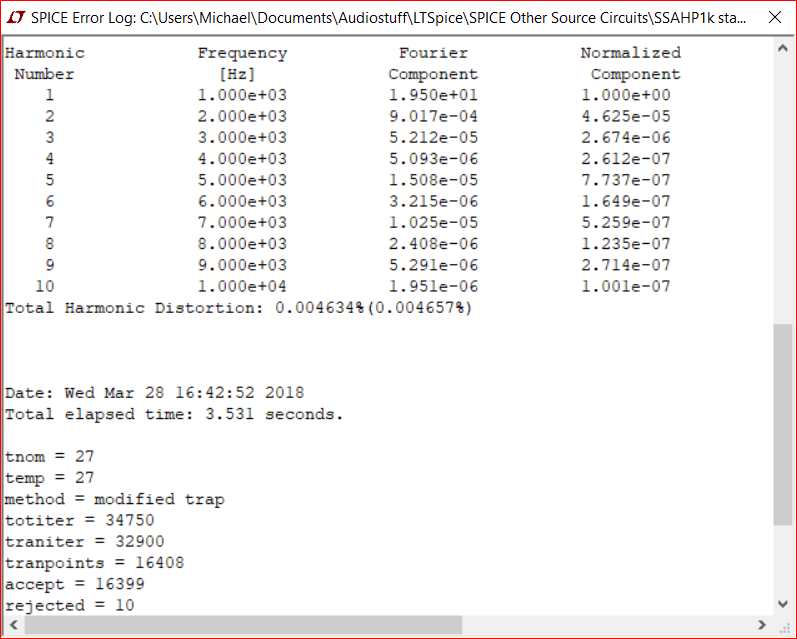Click the 'totiter = 34750' line
Image resolution: width=797 pixels, height=639 pixels.
pos(80,521)
